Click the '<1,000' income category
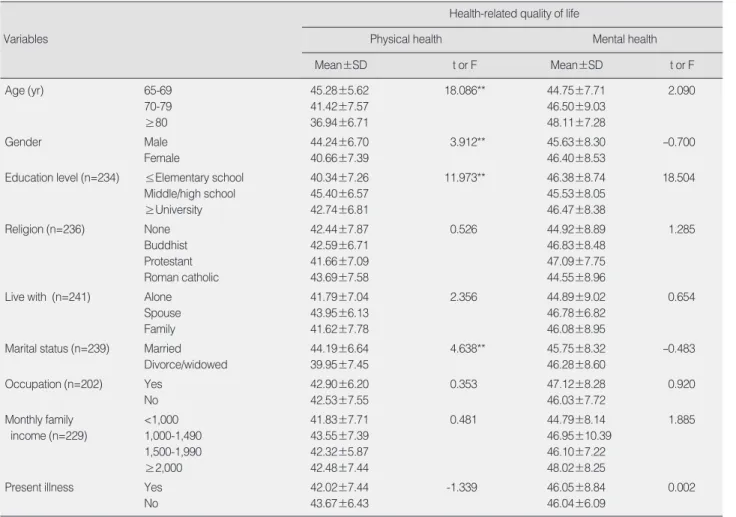Viewport: 736px width, 517px height. click(161, 420)
